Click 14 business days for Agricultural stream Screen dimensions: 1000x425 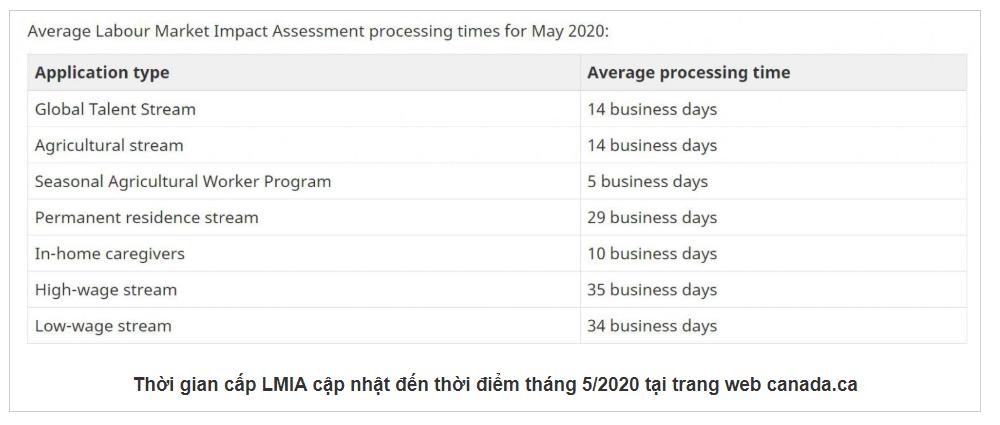click(x=652, y=145)
